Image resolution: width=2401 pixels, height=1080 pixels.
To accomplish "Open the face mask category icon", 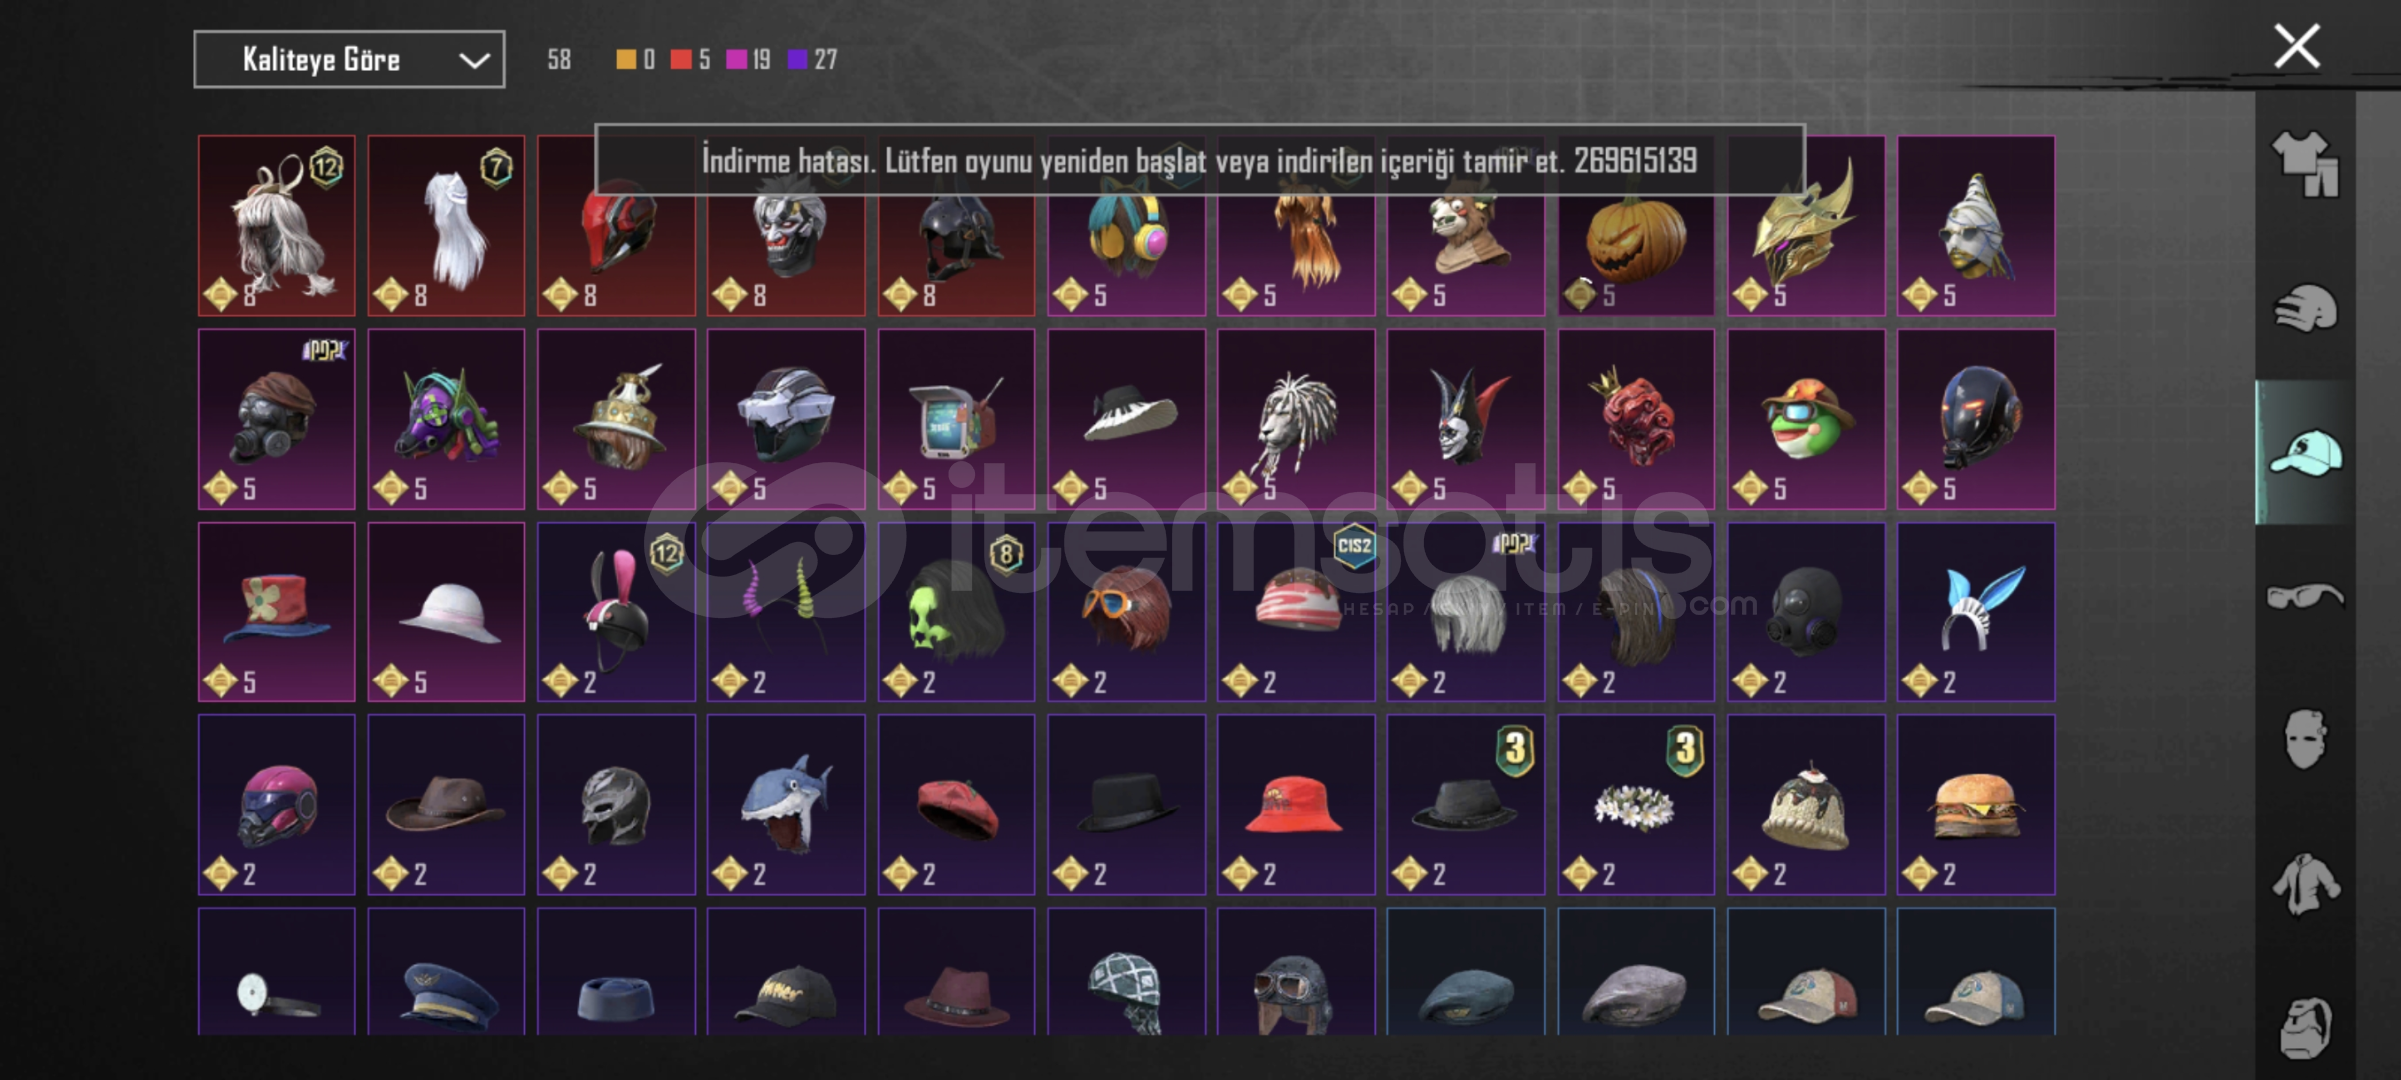I will tap(2305, 740).
